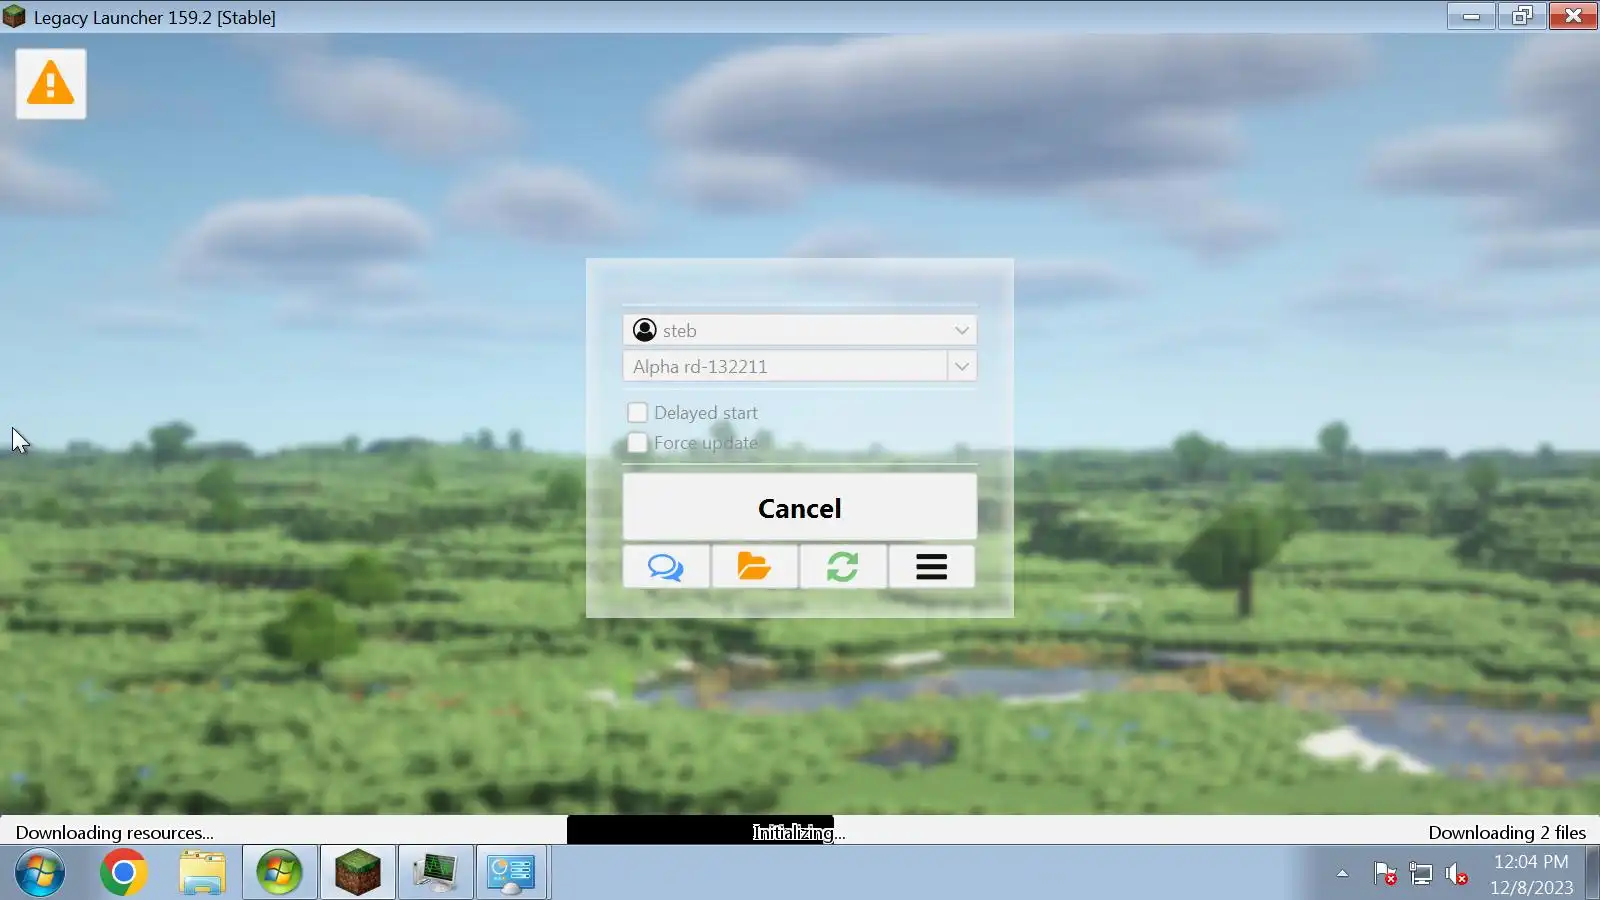Open the monitor terminal taskbar app
The height and width of the screenshot is (900, 1600).
(x=435, y=872)
